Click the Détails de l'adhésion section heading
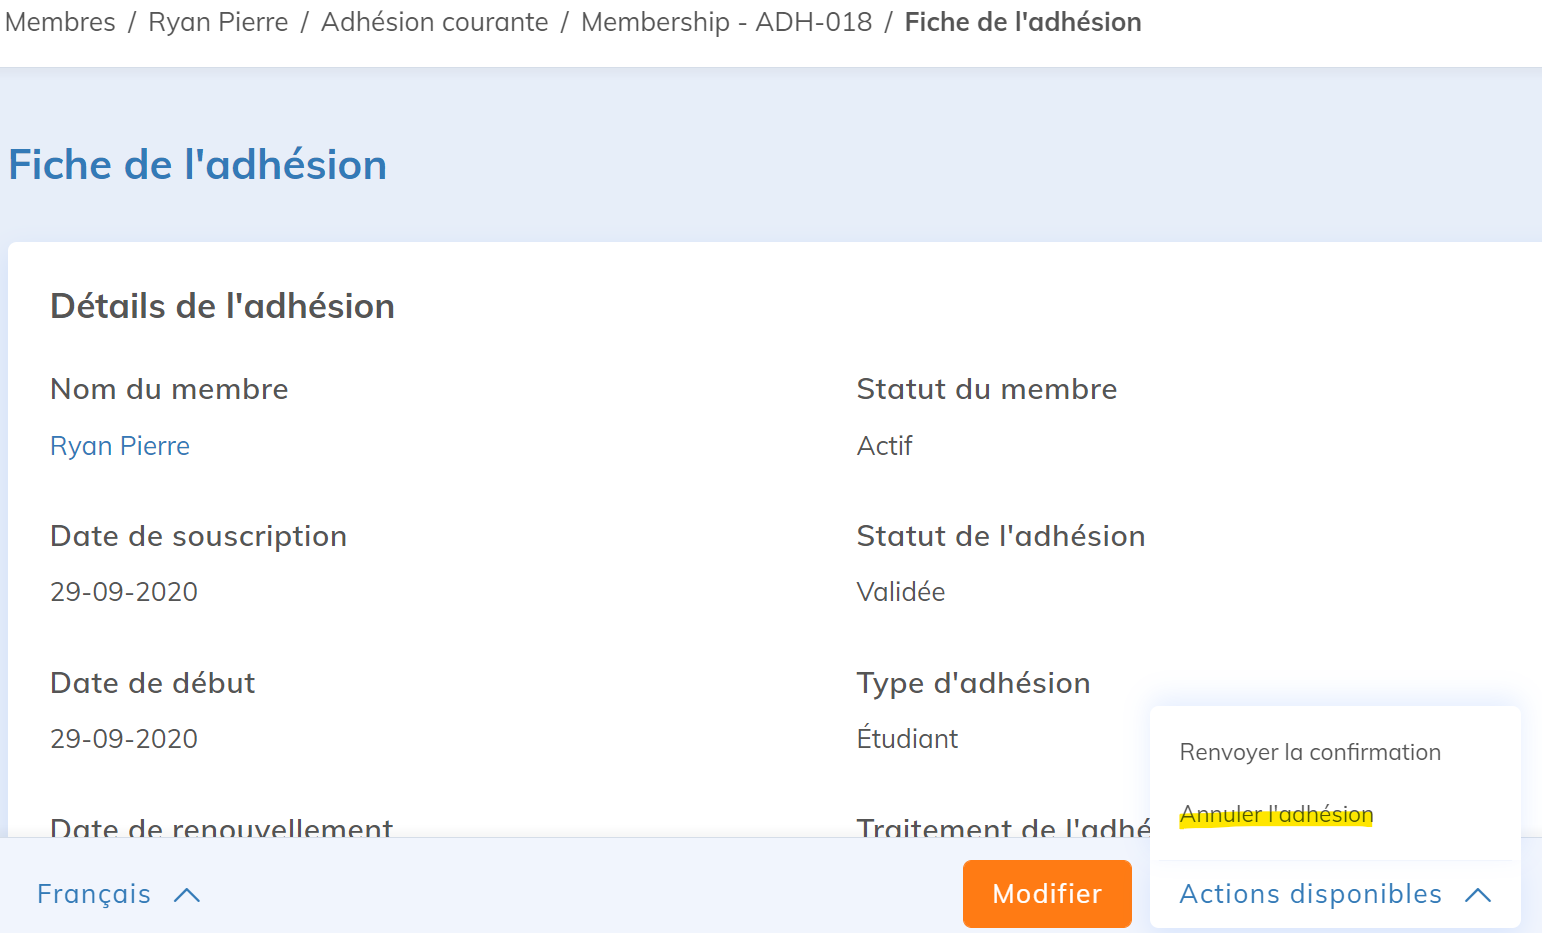 pyautogui.click(x=222, y=306)
